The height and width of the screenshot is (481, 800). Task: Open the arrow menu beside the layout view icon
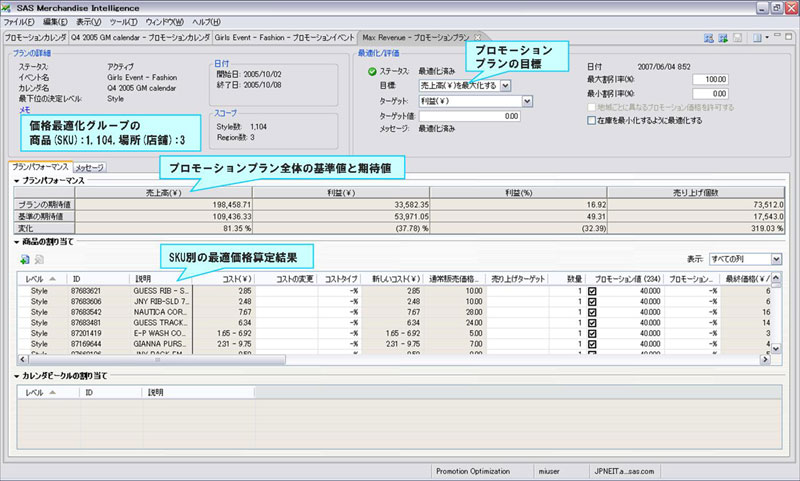click(767, 38)
